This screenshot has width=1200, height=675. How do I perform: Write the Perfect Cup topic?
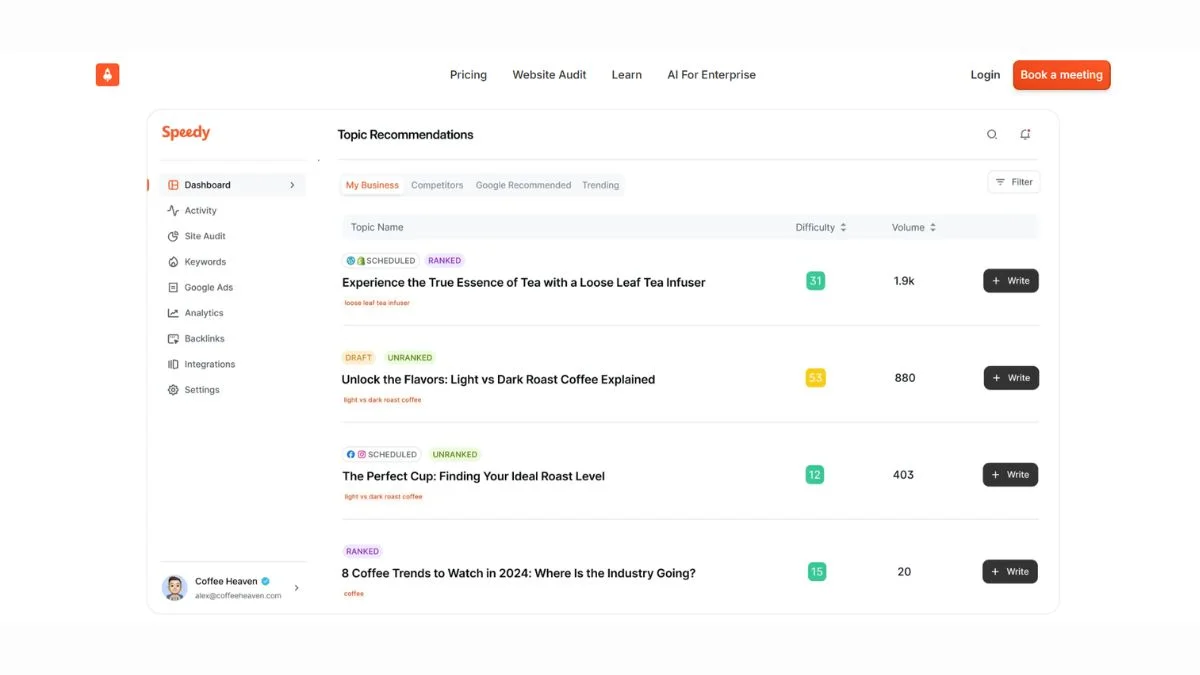[1010, 475]
